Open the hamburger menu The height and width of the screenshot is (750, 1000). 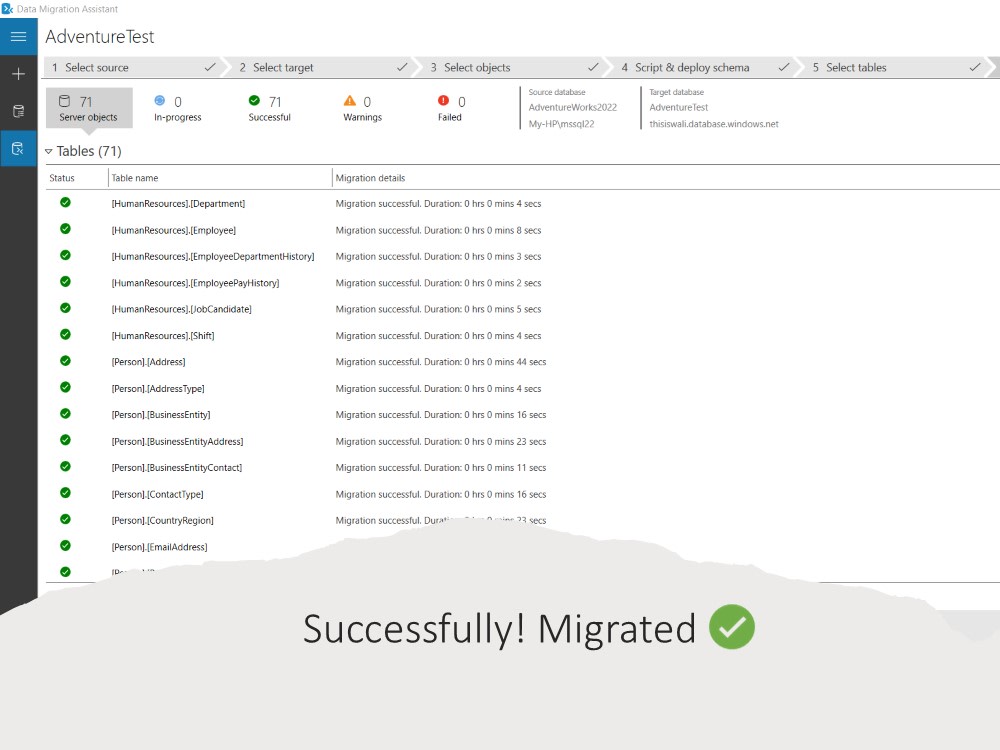coord(18,36)
